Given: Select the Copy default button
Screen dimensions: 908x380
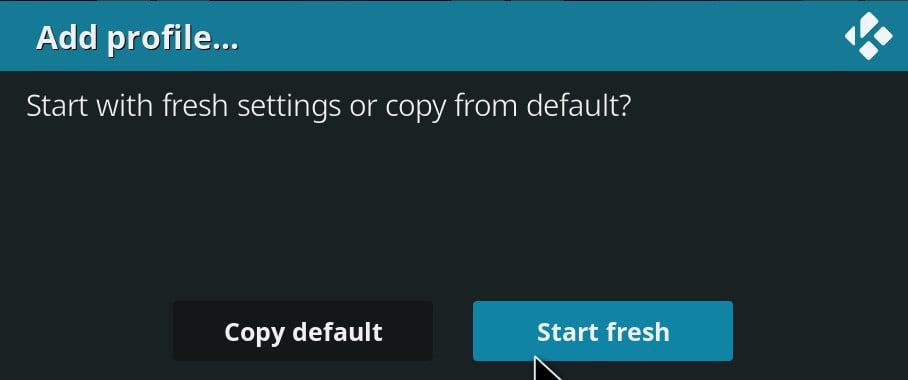Looking at the screenshot, I should point(303,331).
